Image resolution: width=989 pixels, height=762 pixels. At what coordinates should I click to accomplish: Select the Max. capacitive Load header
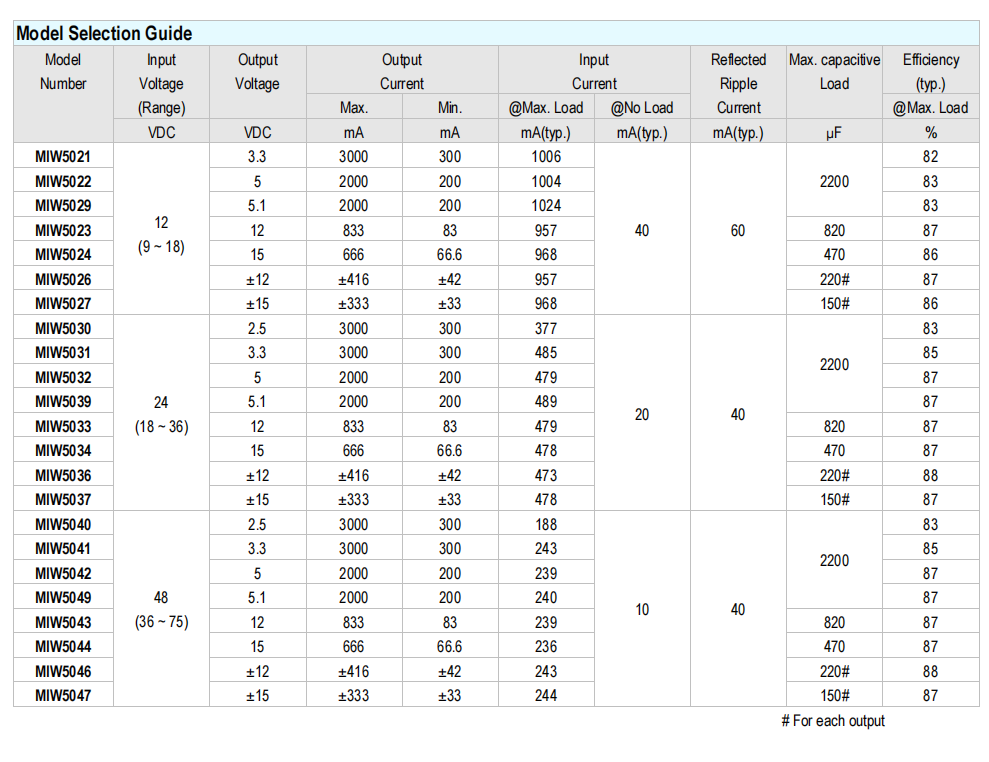[834, 72]
